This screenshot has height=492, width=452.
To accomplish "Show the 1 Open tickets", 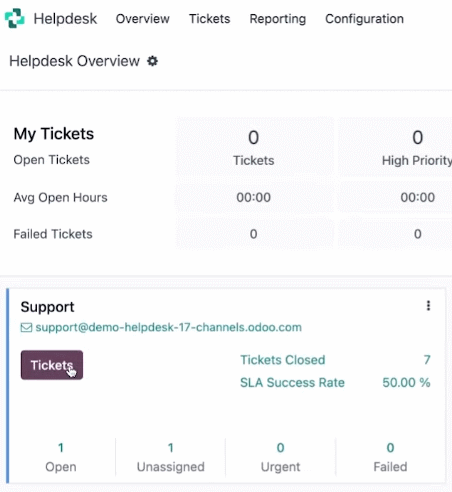I will tap(61, 457).
